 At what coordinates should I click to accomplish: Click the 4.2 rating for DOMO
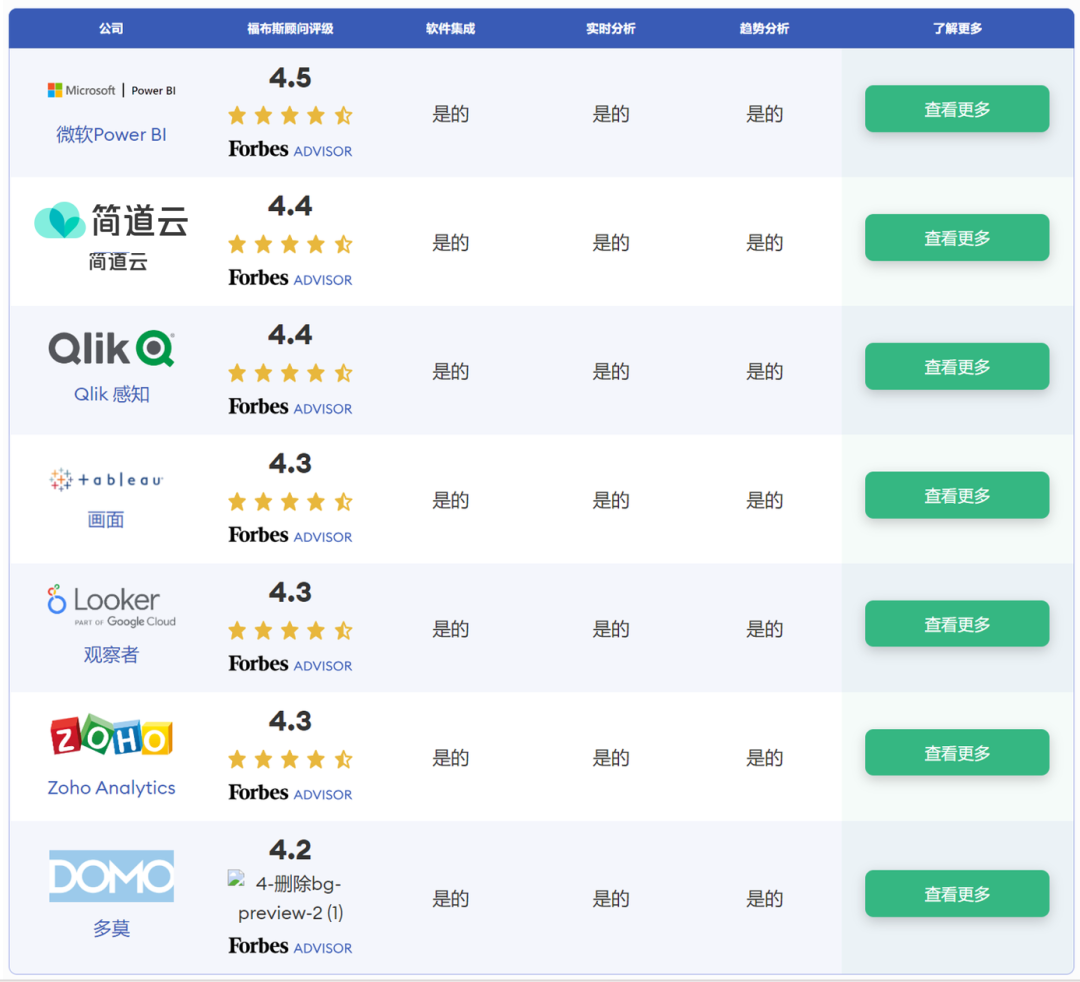290,850
